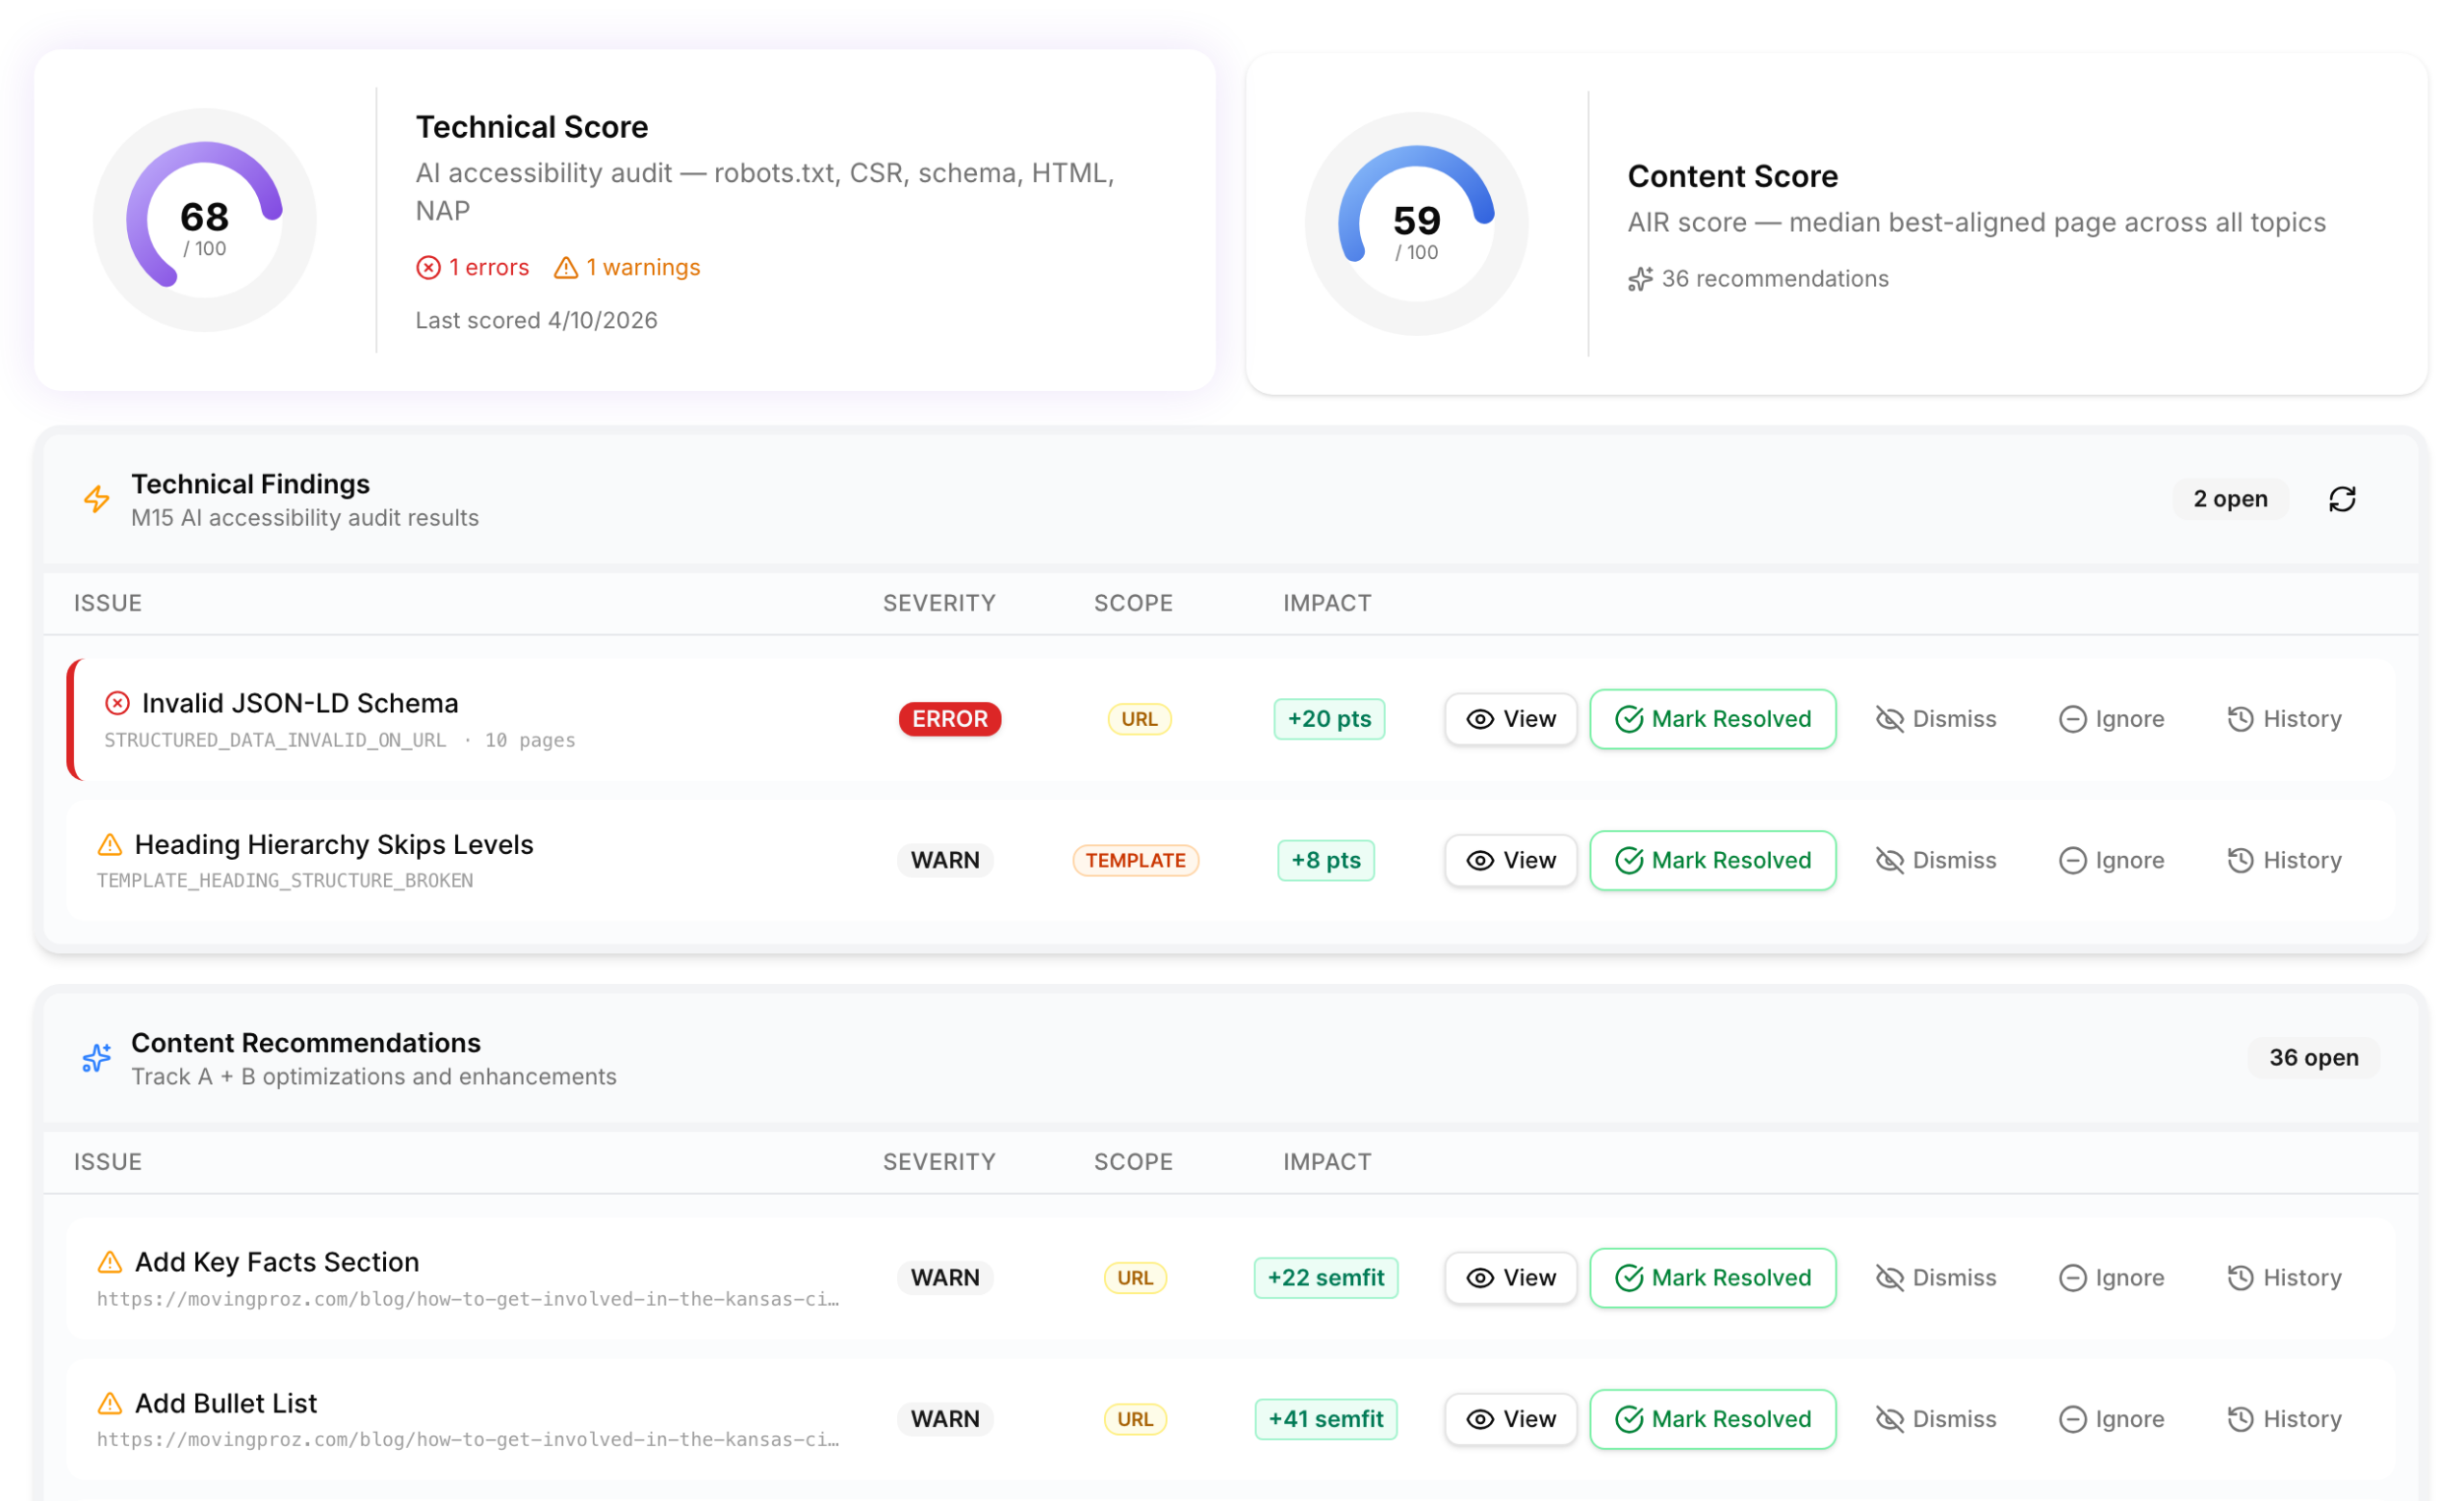2464x1501 pixels.
Task: Dismiss the Add Bullet List recommendation
Action: click(x=1936, y=1419)
